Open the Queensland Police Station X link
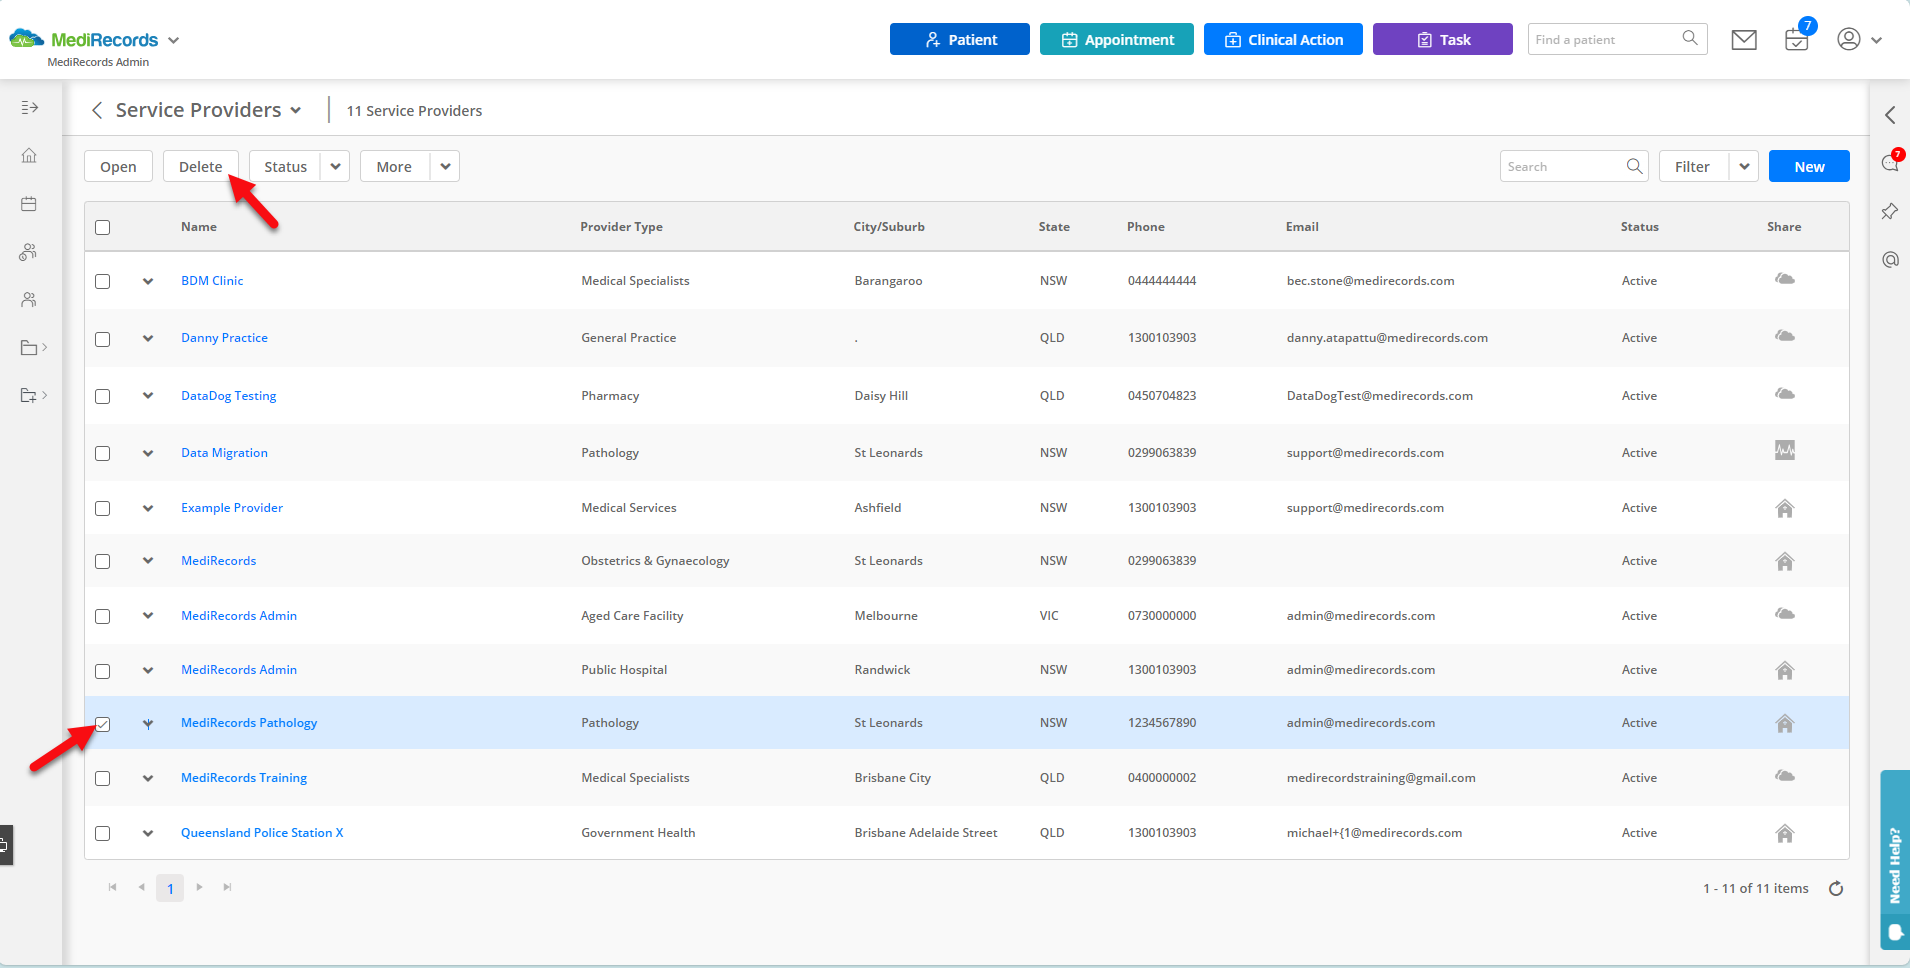This screenshot has width=1910, height=968. coord(262,832)
